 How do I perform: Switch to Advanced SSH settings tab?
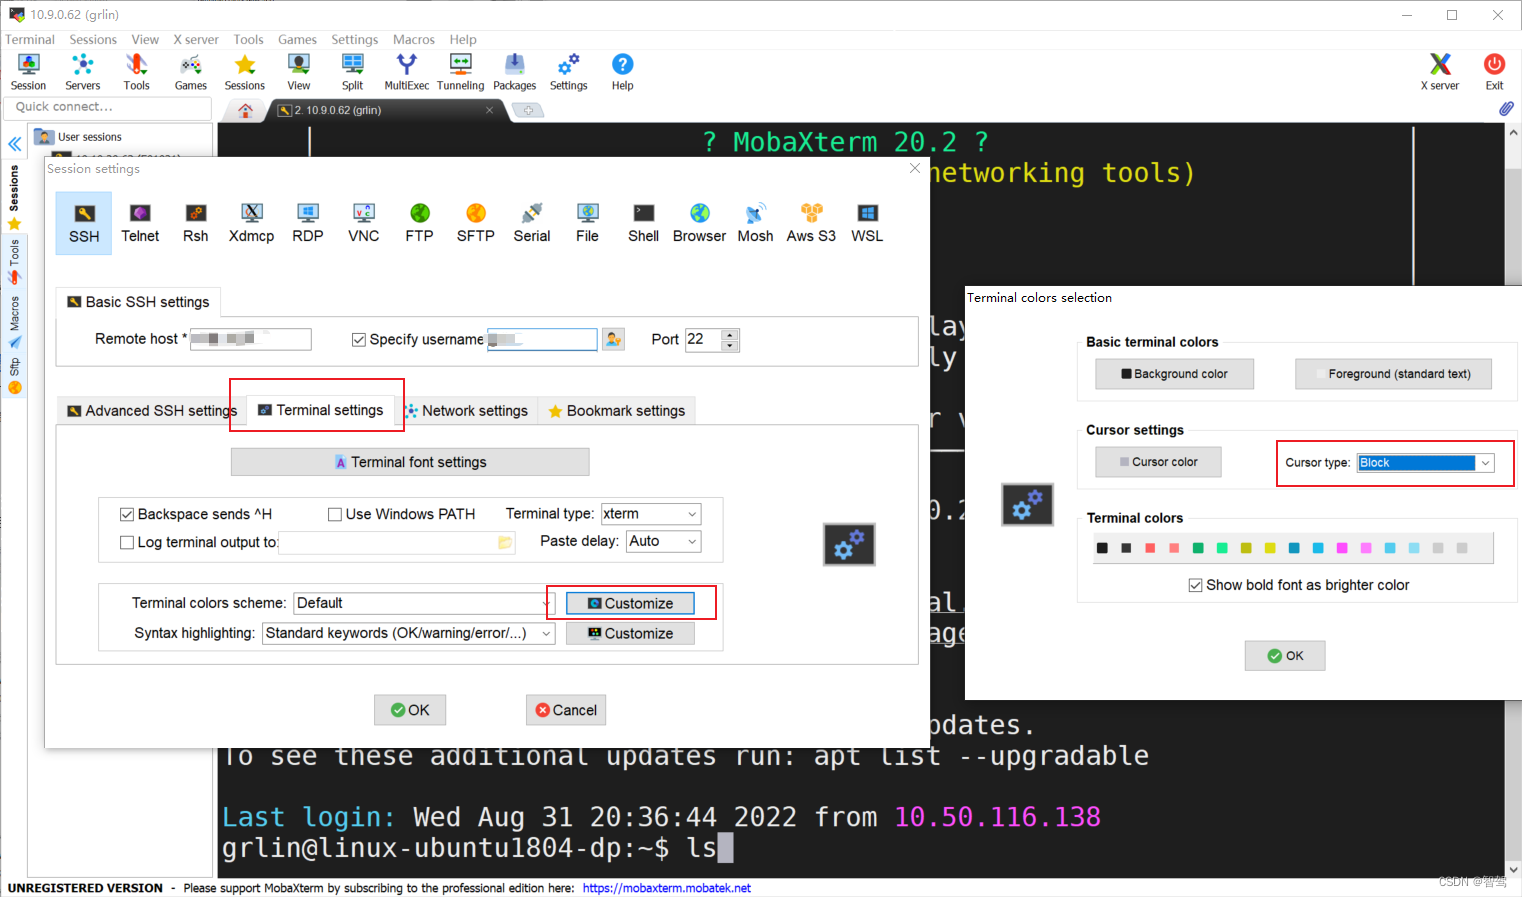pos(152,411)
